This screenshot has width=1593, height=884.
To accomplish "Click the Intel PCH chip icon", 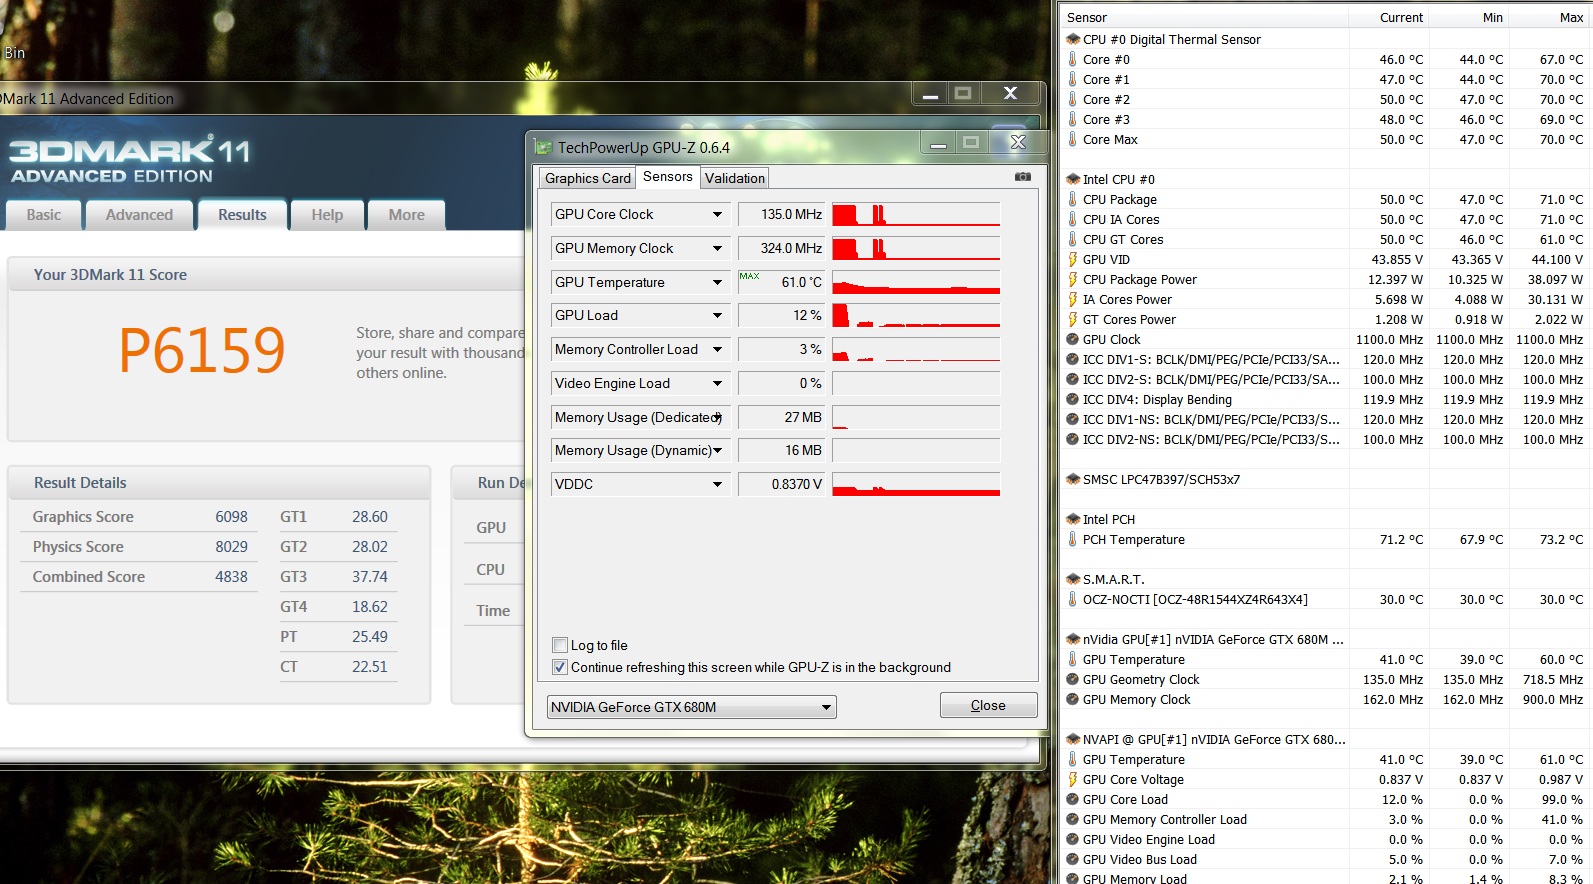I will [1073, 519].
